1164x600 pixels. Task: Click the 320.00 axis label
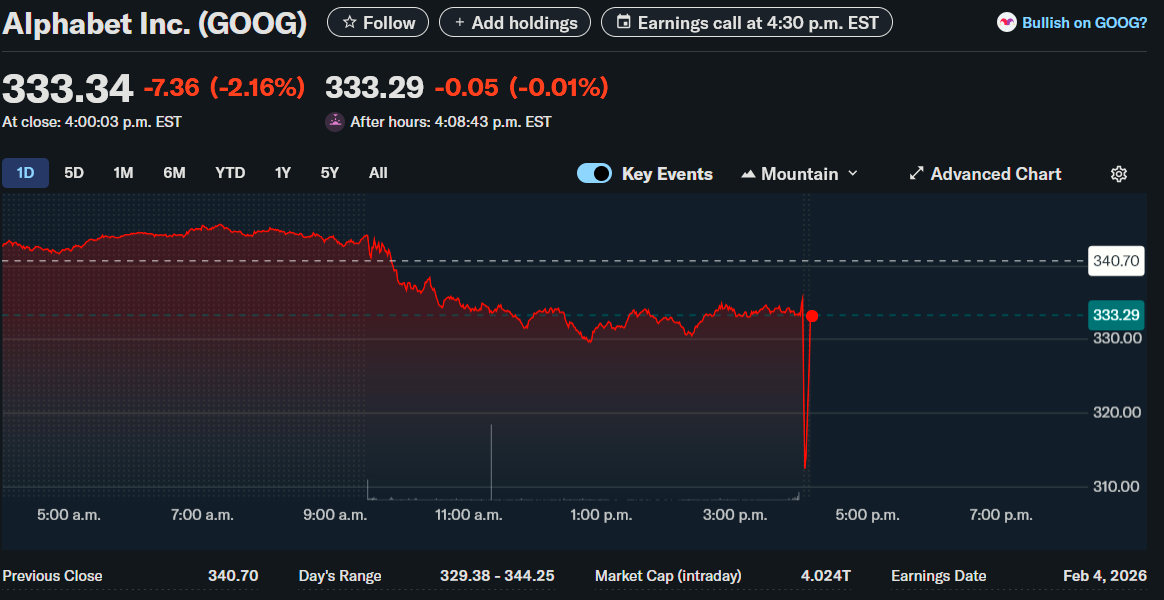pos(1116,413)
